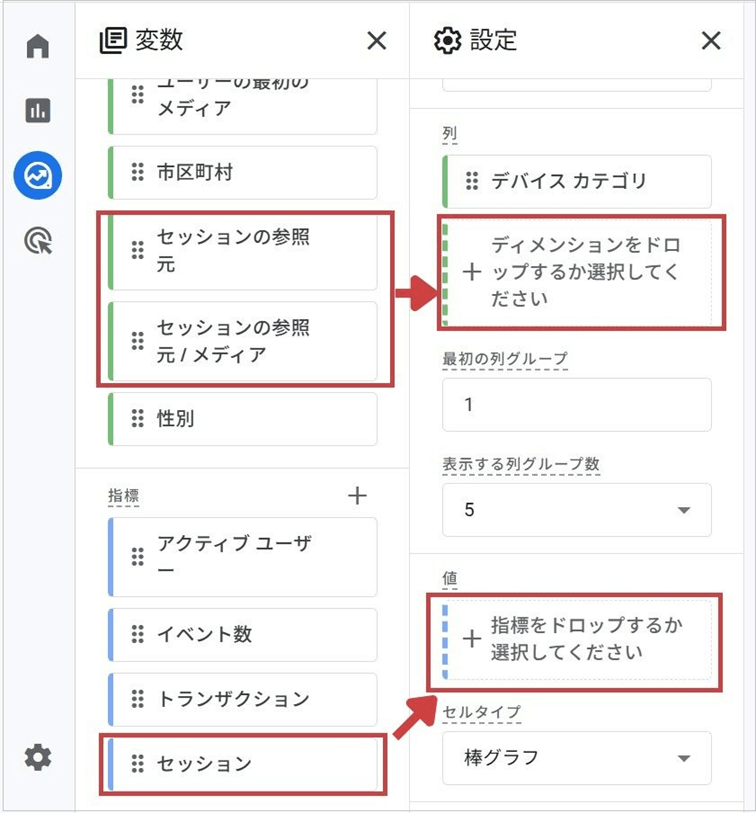Screen dimensions: 756x813
Task: Grab the drag handle of トランザクション
Action: tap(137, 698)
